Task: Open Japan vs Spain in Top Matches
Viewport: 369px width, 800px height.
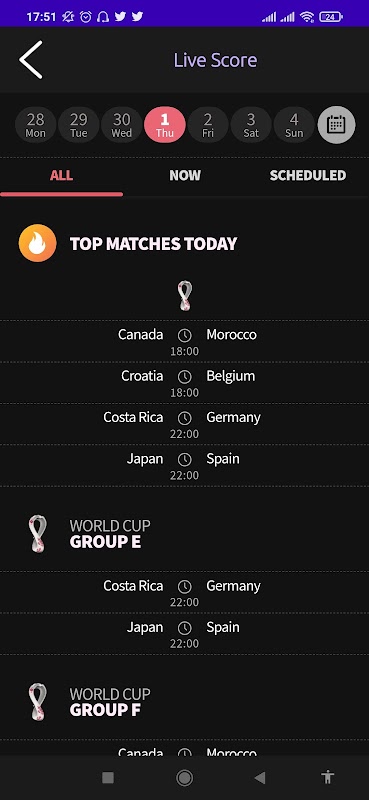Action: click(184, 465)
